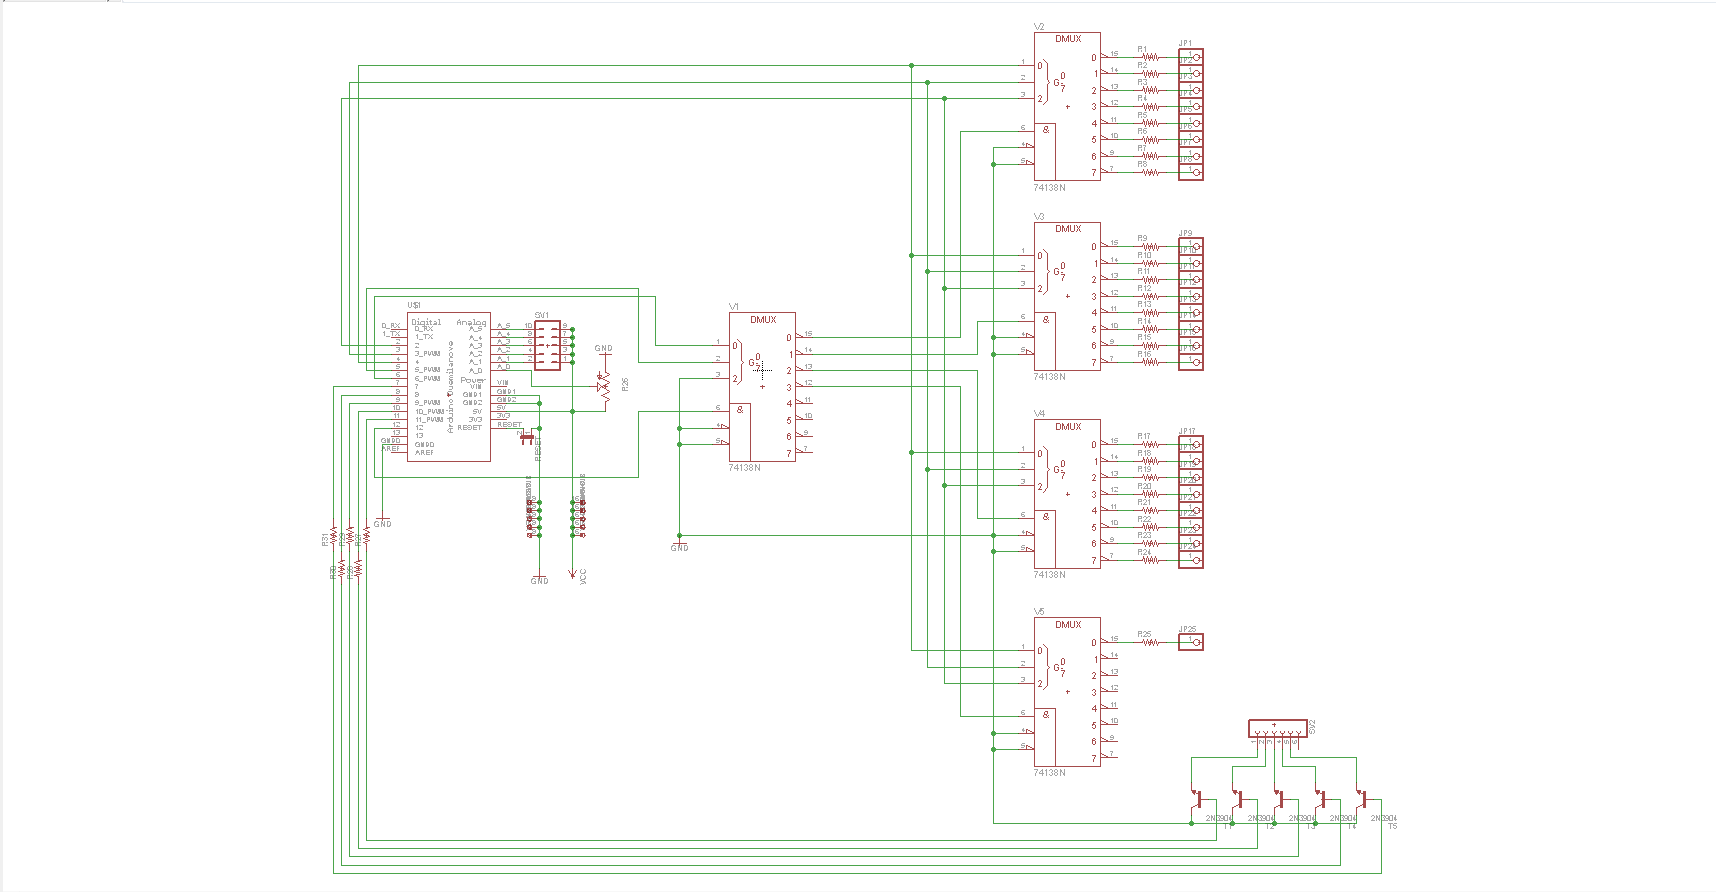
Task: Click the GND symbol above potentiometer R26
Action: coord(603,350)
